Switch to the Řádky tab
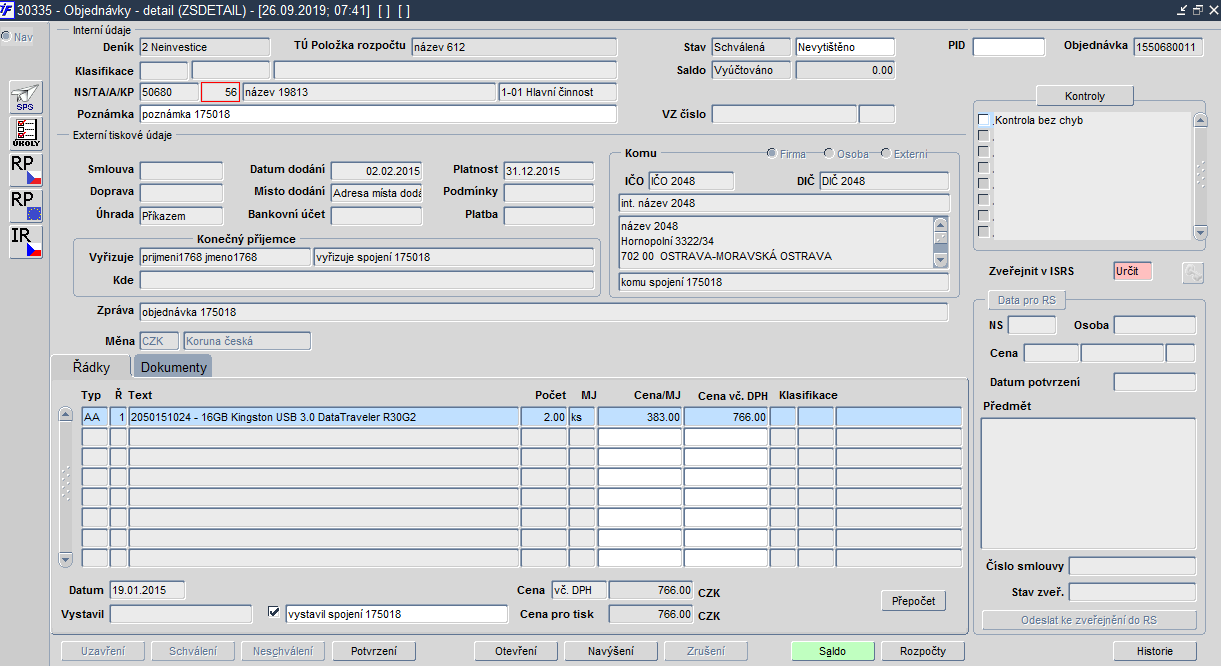1221x666 pixels. 90,367
